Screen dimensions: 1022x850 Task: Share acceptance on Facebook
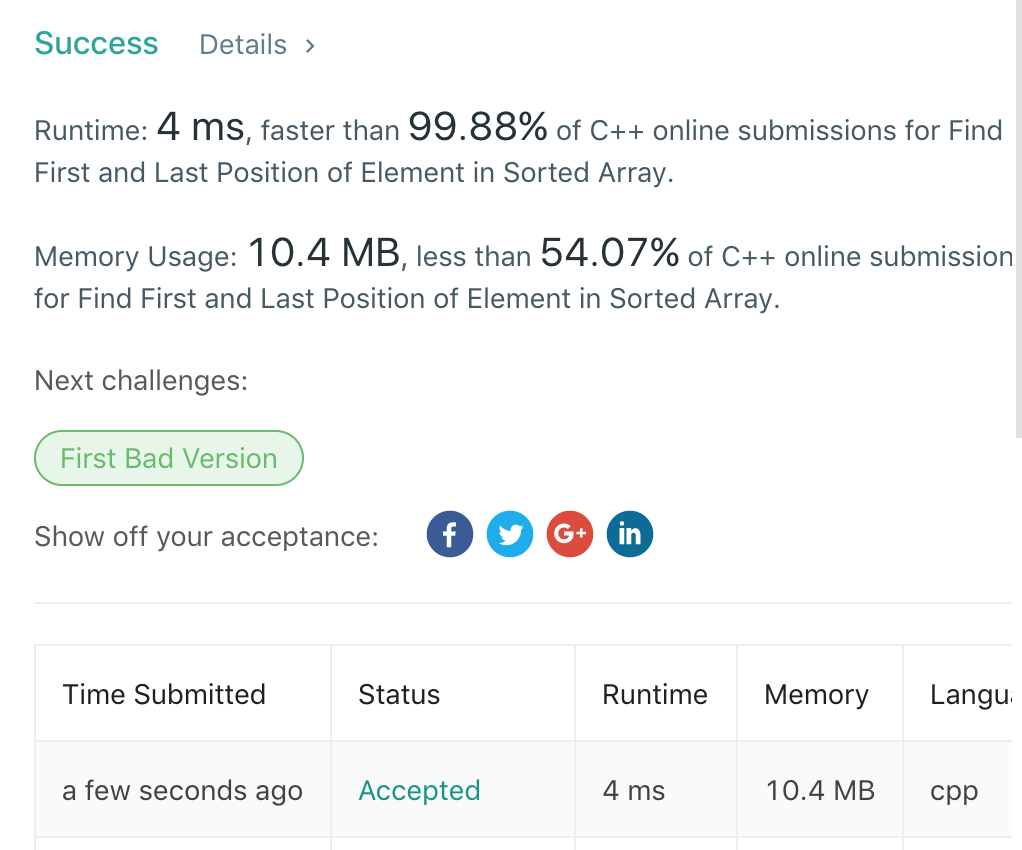tap(450, 535)
